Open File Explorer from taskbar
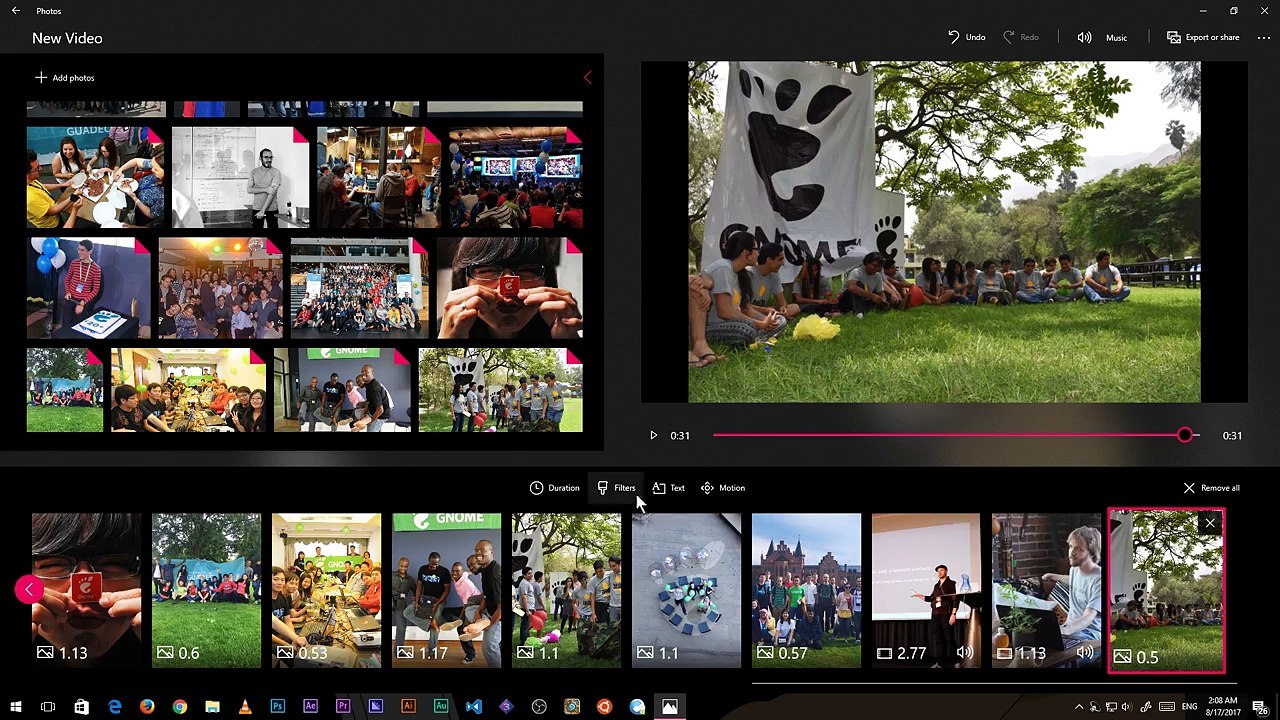The width and height of the screenshot is (1280, 720). point(212,707)
